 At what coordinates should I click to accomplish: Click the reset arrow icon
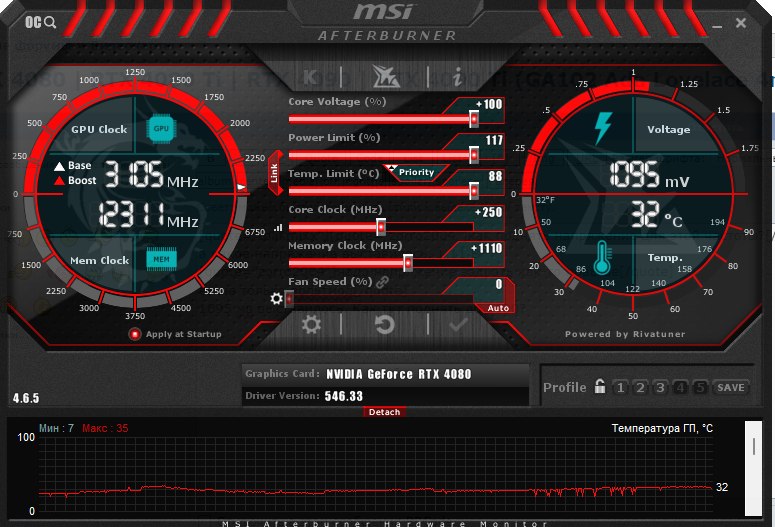click(385, 325)
